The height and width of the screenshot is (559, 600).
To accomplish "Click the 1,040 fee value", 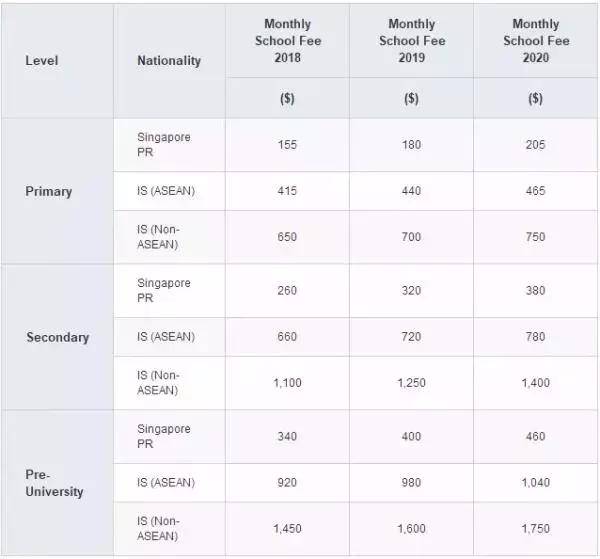I will click(535, 483).
